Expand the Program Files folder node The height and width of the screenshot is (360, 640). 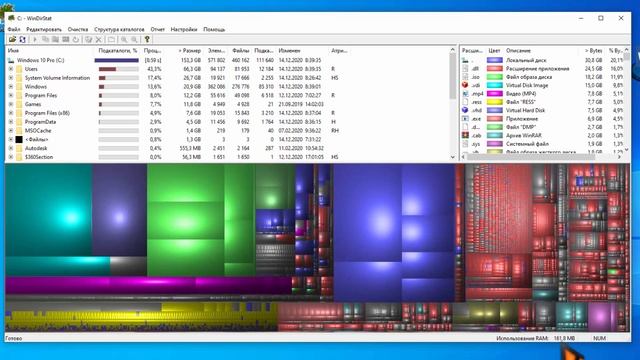[11, 96]
